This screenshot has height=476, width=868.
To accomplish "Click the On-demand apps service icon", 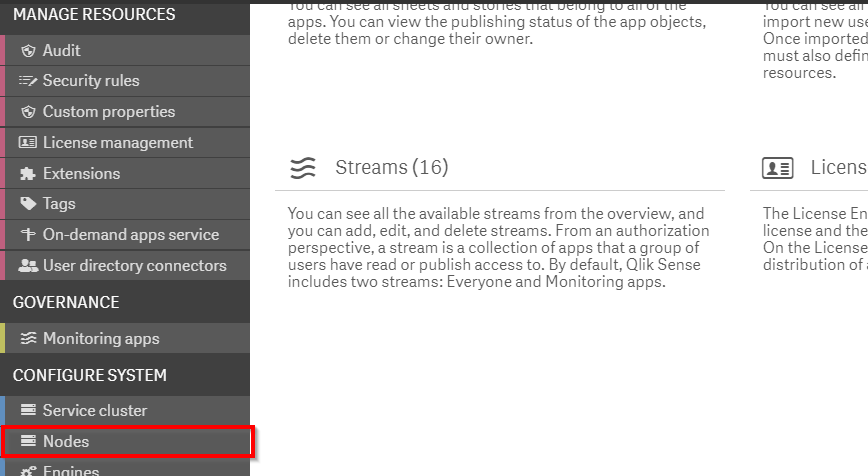I will pyautogui.click(x=28, y=235).
